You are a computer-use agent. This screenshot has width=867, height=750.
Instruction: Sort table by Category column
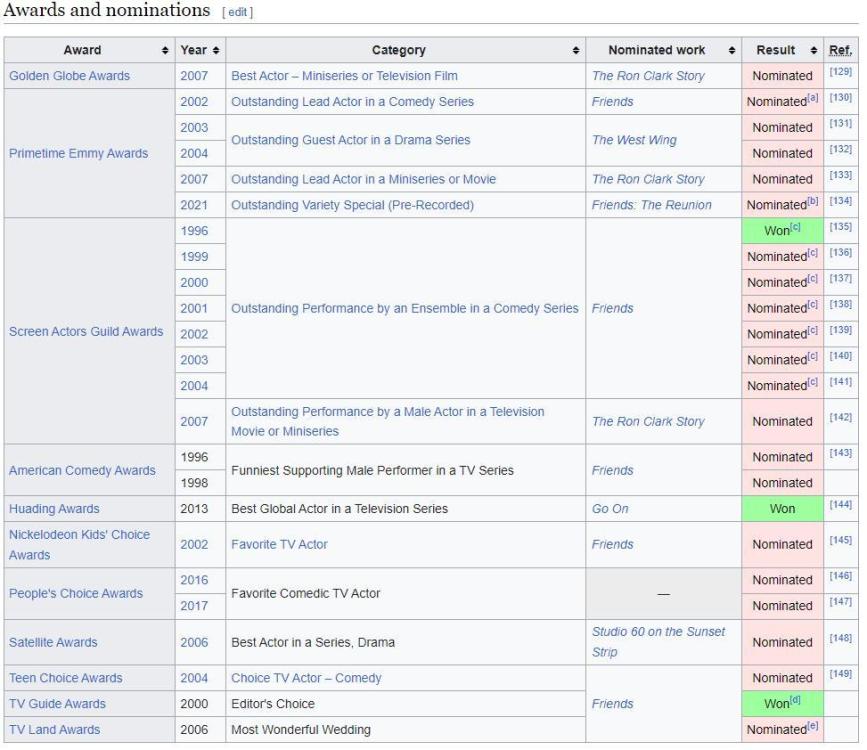[x=575, y=51]
